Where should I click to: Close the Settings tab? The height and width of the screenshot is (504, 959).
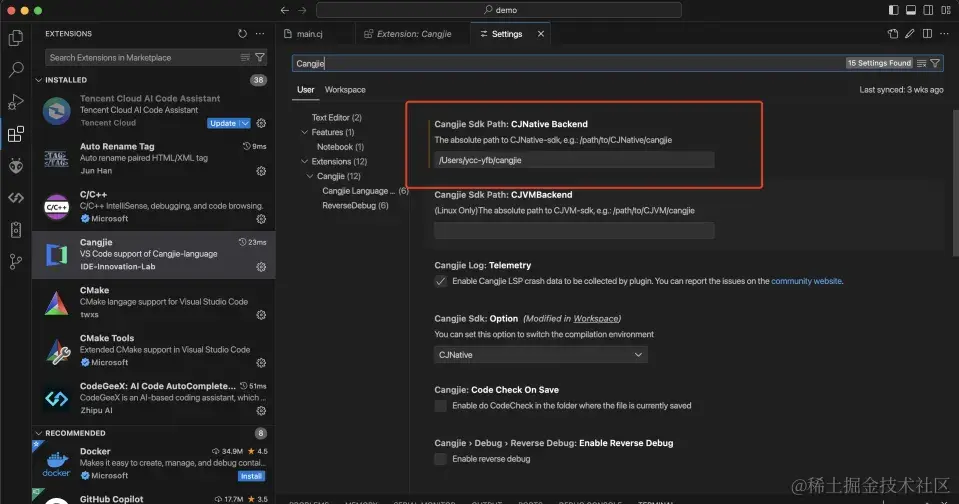point(541,34)
